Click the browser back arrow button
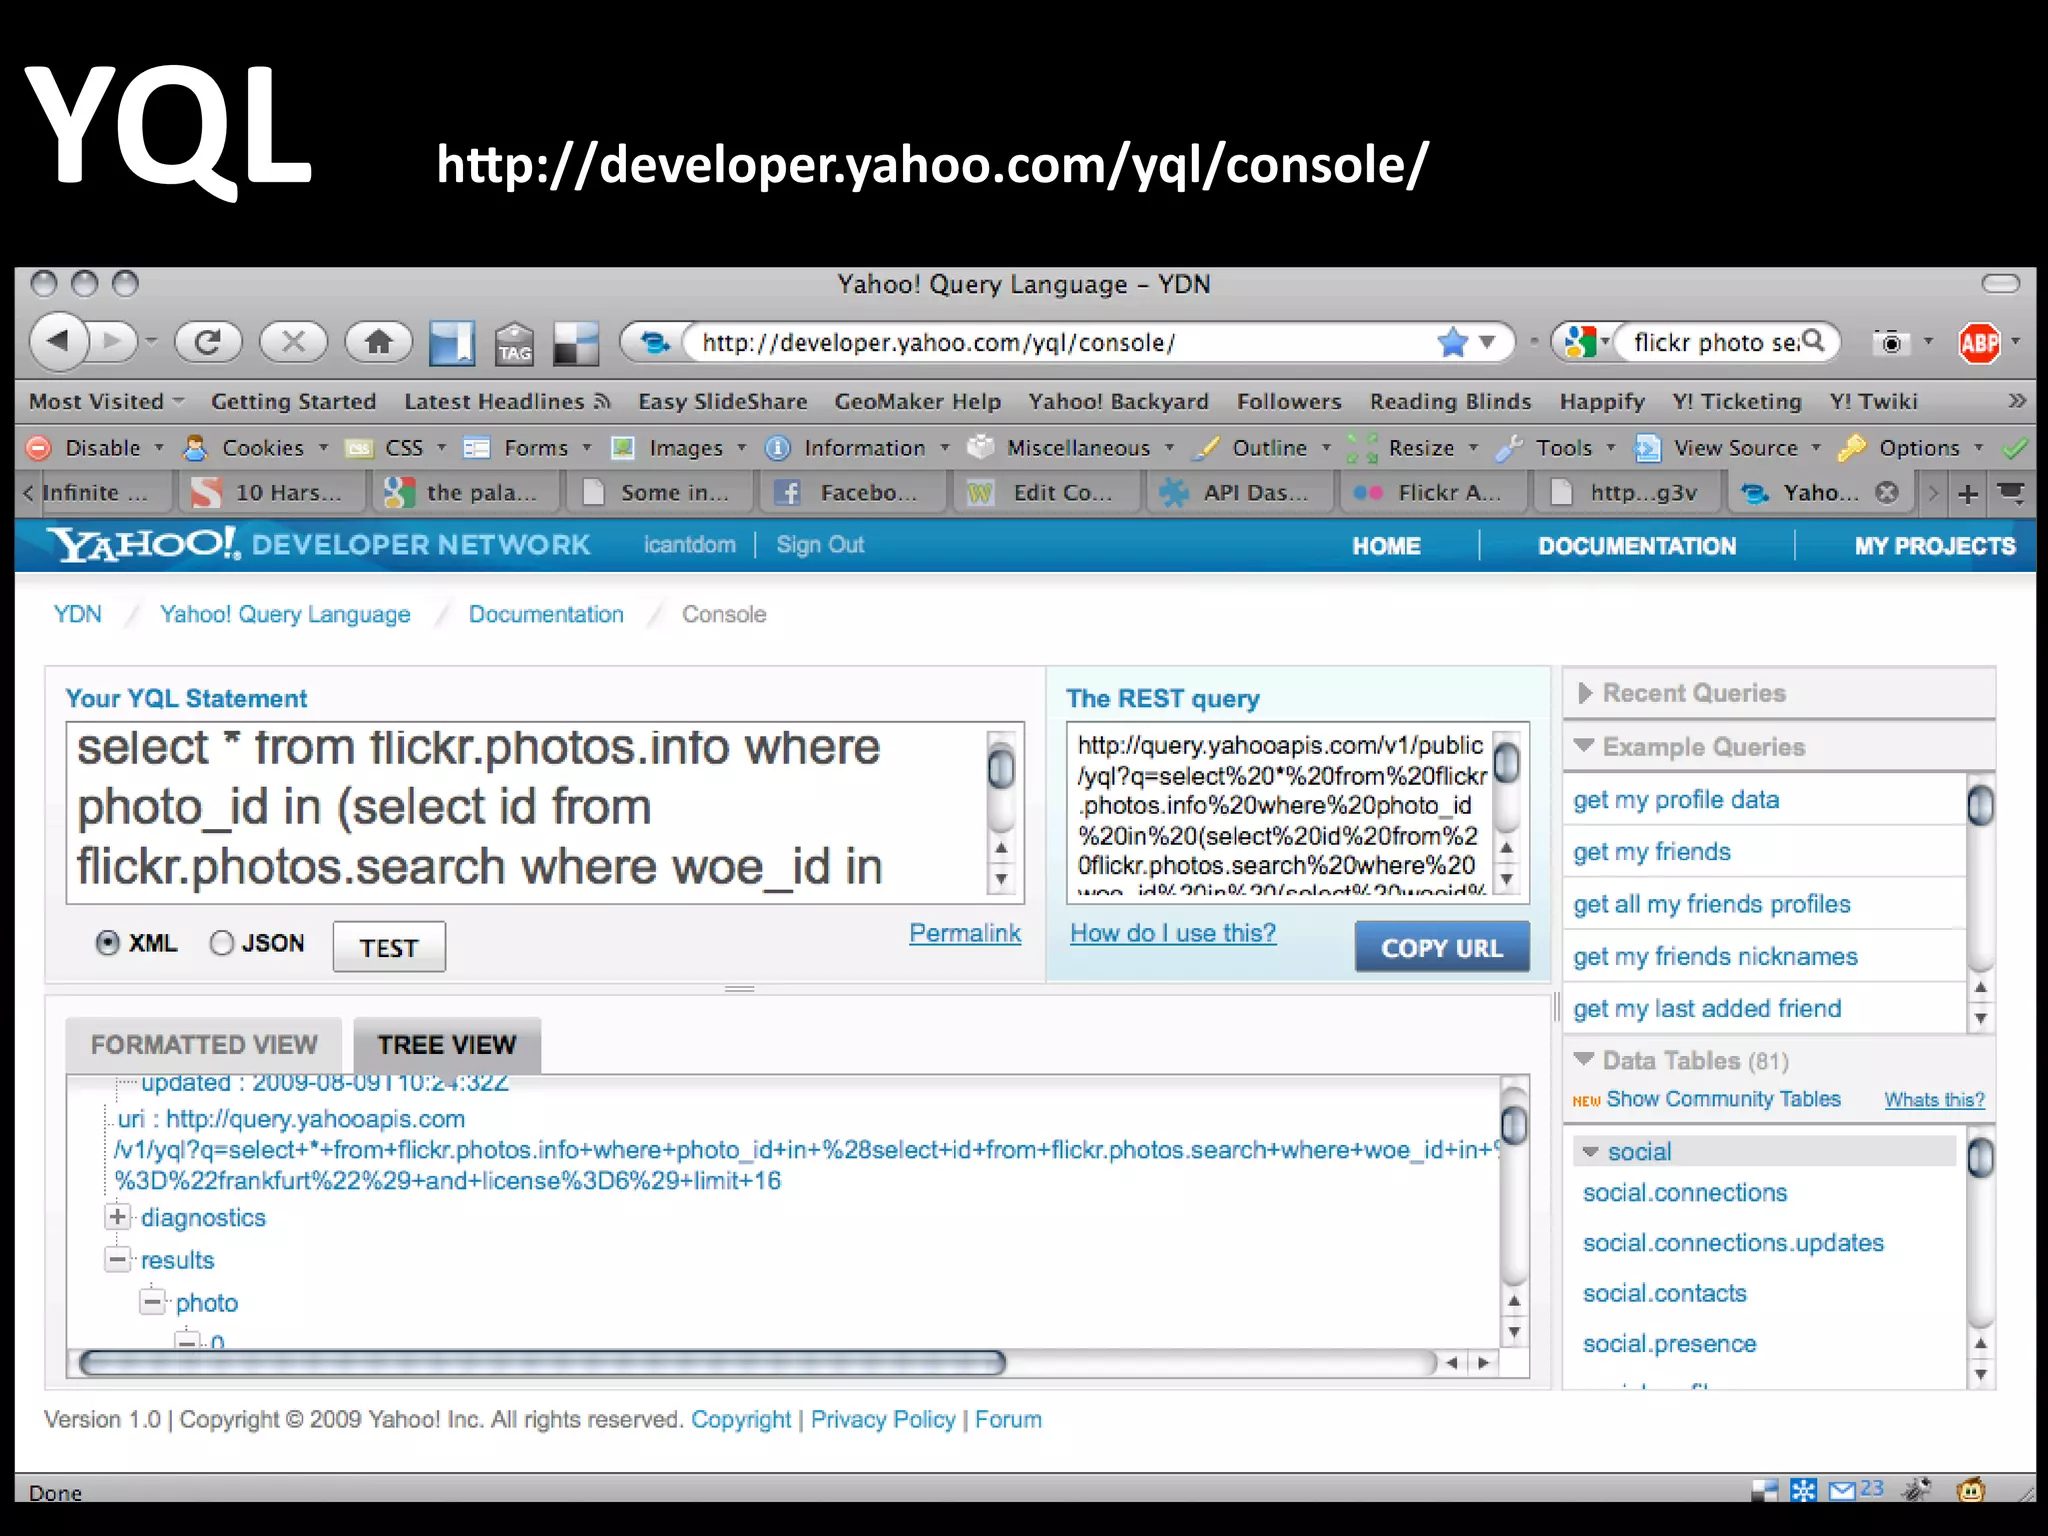This screenshot has height=1536, width=2048. pos(59,343)
